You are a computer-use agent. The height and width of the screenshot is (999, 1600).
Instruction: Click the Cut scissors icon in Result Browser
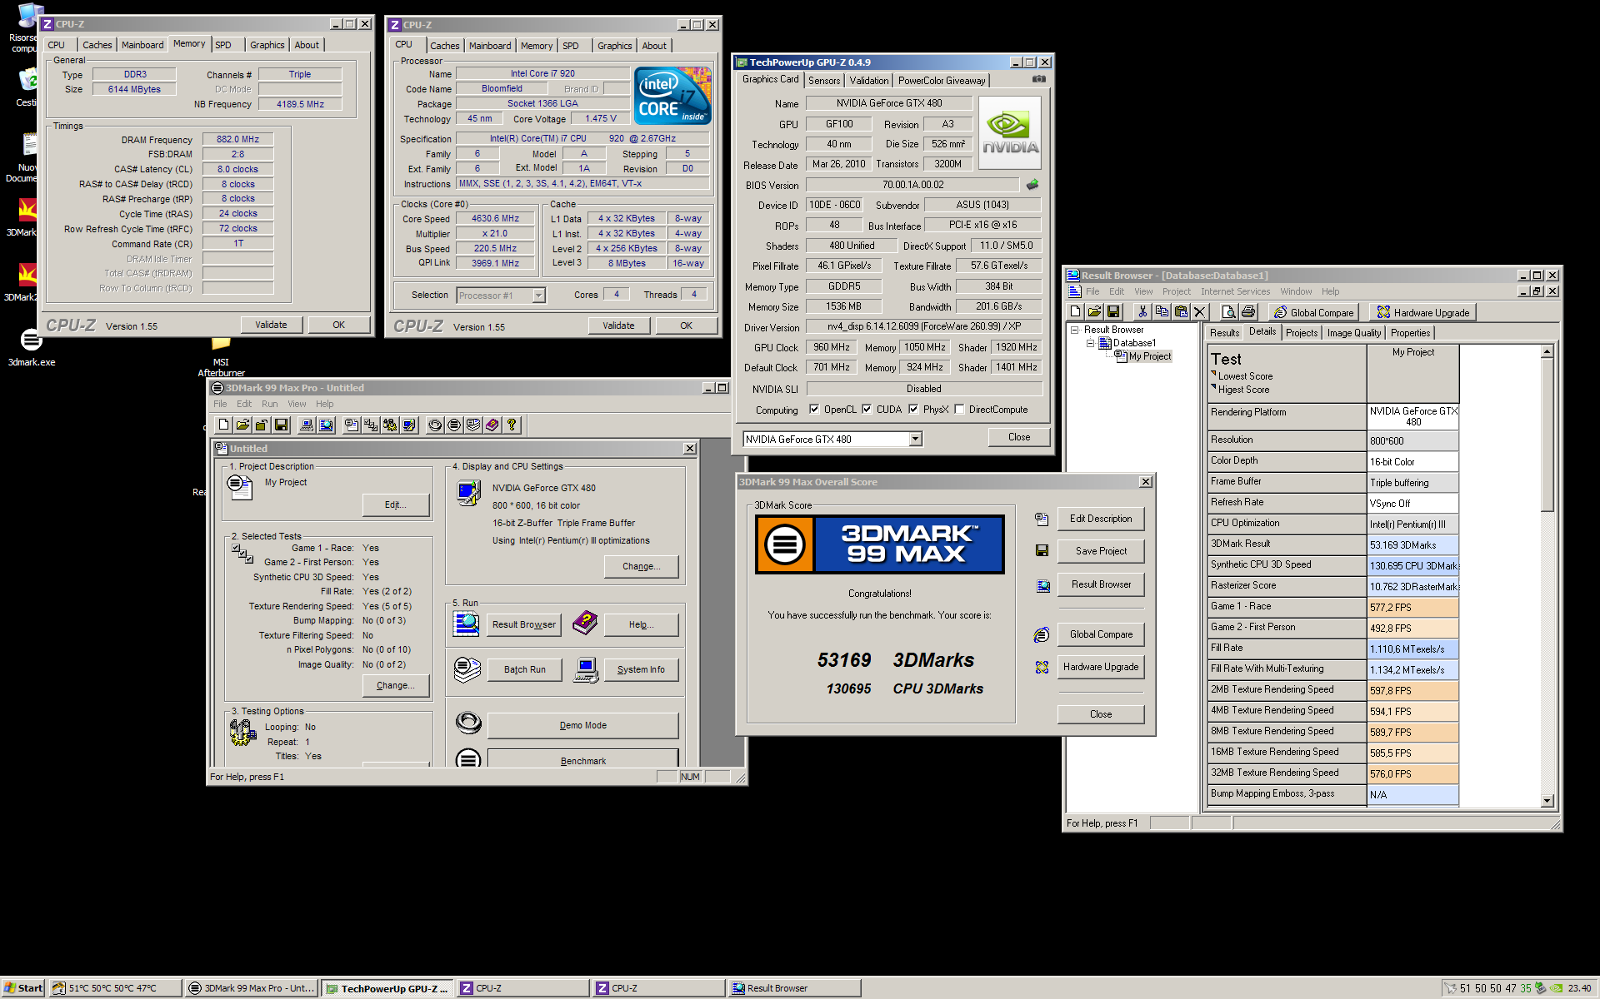pyautogui.click(x=1143, y=312)
